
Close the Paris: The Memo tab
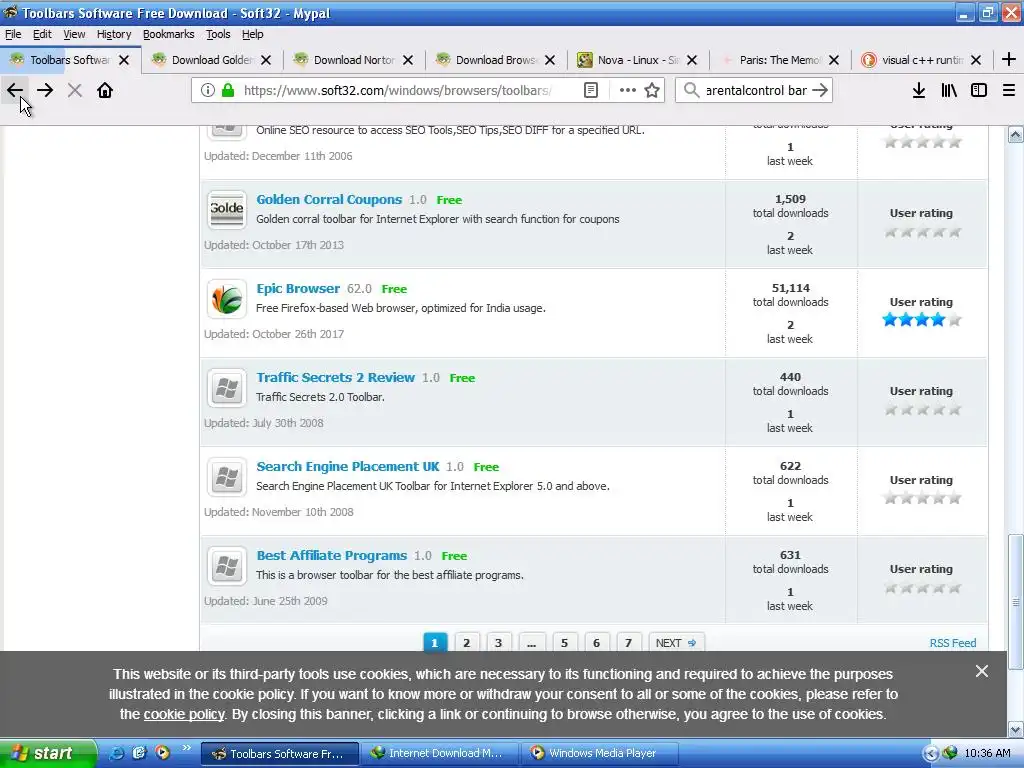pyautogui.click(x=834, y=60)
